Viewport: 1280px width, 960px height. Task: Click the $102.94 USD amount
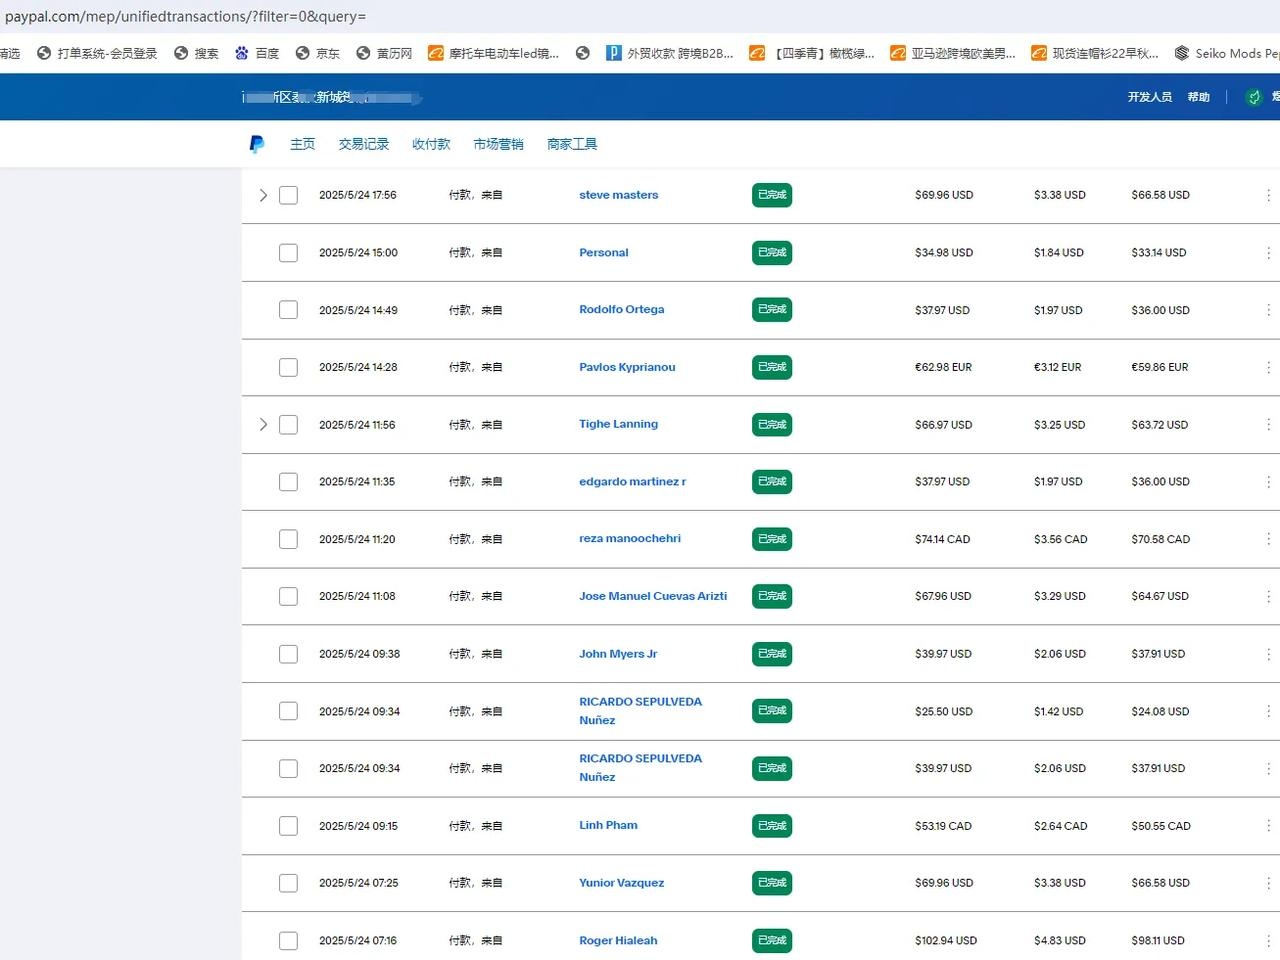(946, 941)
